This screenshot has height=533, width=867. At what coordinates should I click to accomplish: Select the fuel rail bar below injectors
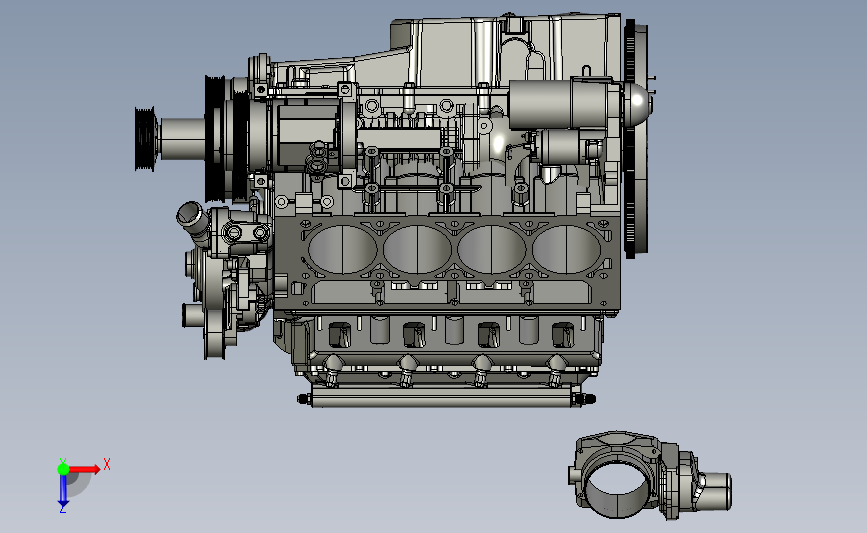pyautogui.click(x=445, y=397)
